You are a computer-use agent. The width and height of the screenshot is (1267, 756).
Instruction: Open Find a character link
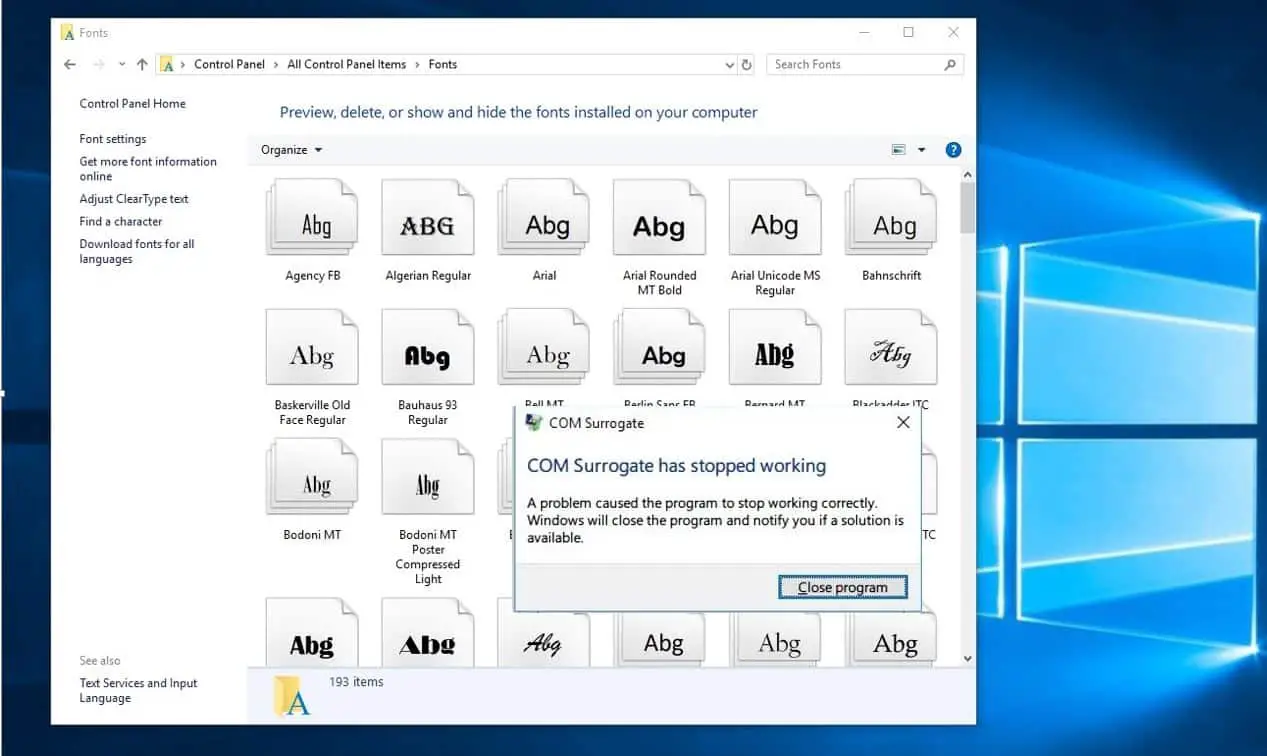point(121,222)
